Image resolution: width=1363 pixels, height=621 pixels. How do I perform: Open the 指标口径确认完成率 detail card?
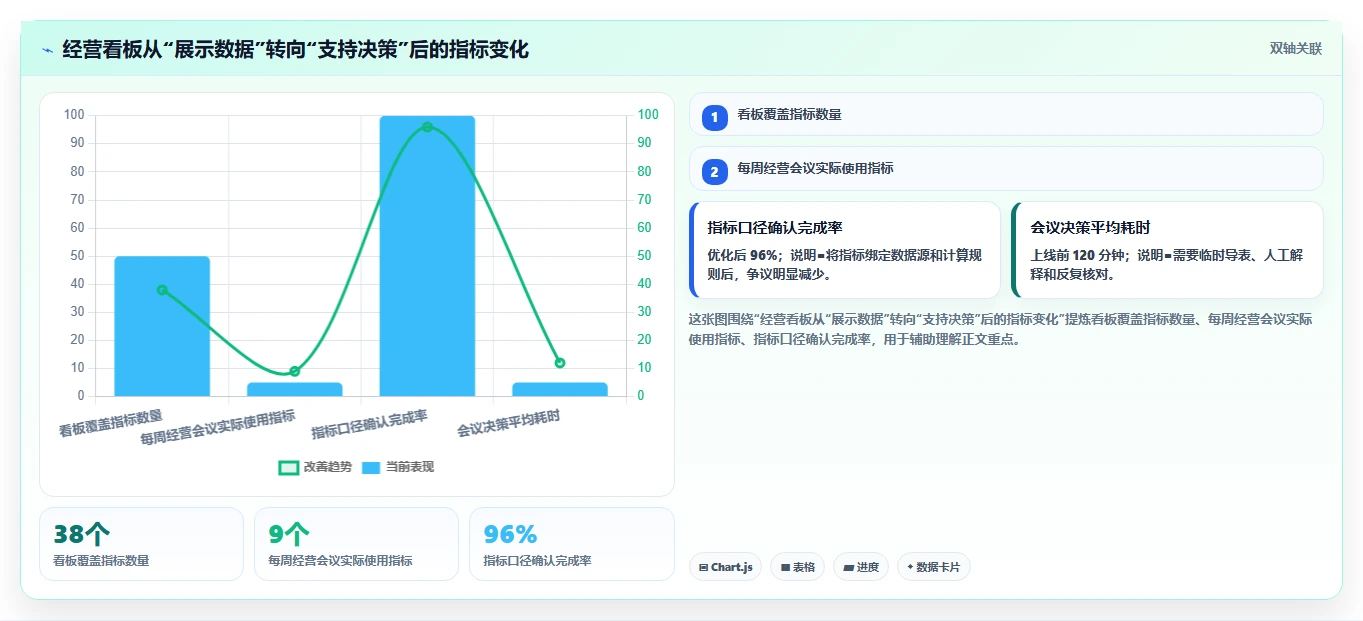coord(845,250)
